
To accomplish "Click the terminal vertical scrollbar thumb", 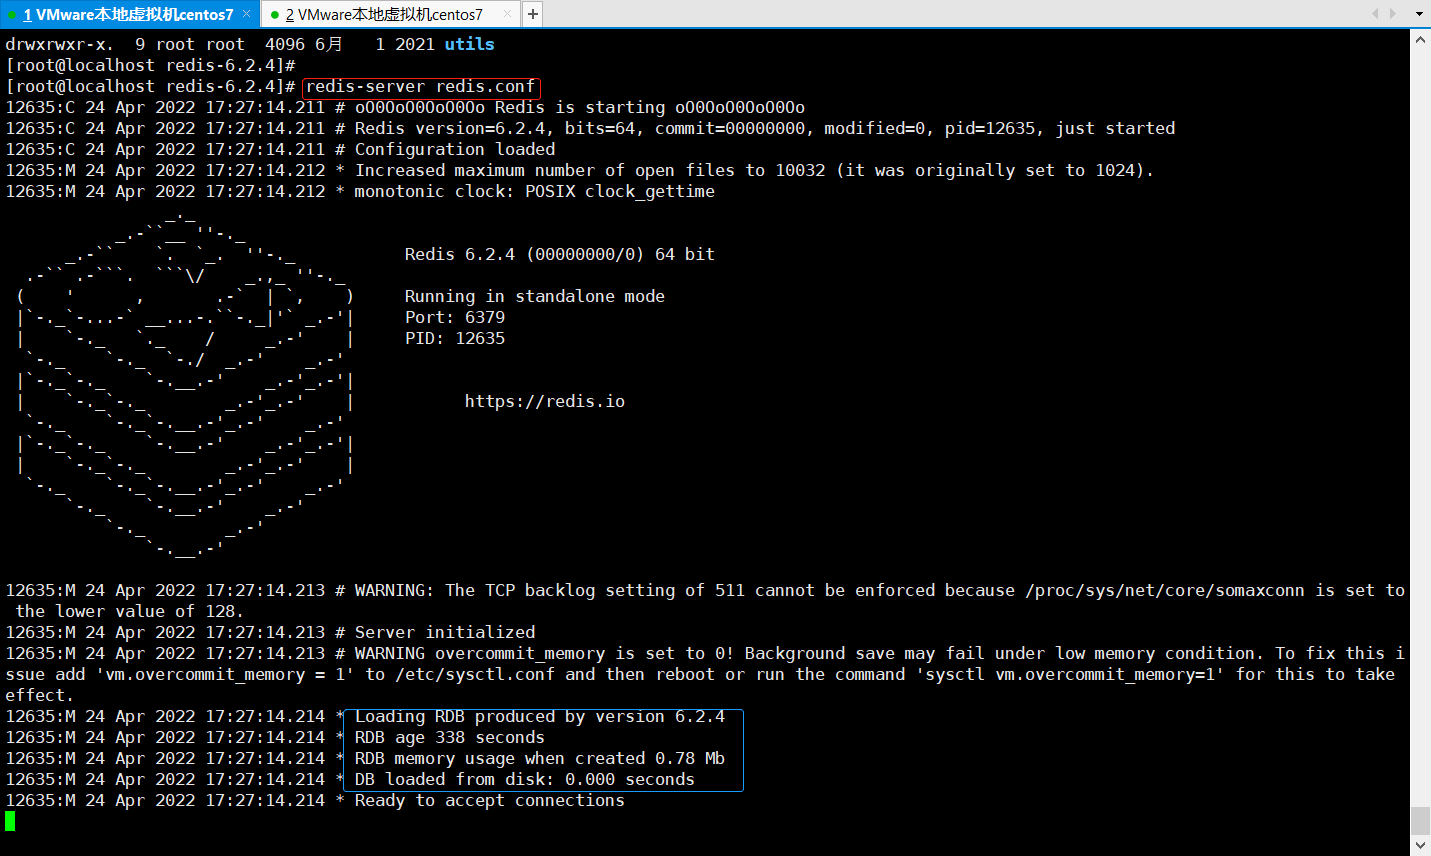I will (x=1420, y=821).
